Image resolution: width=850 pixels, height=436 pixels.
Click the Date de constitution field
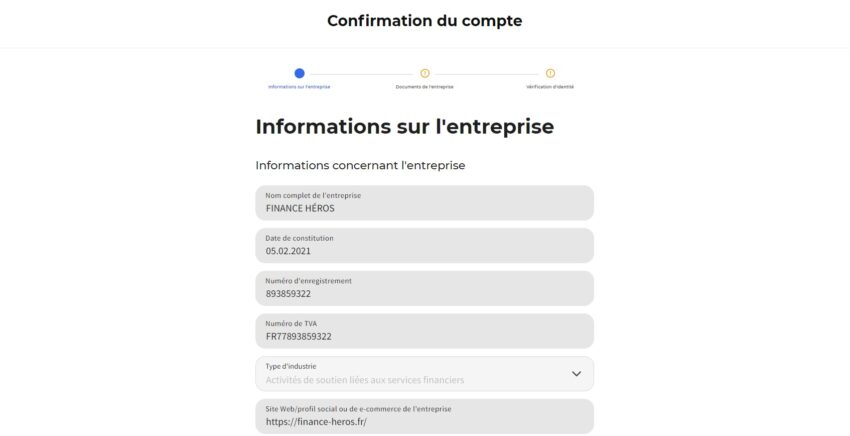point(424,246)
